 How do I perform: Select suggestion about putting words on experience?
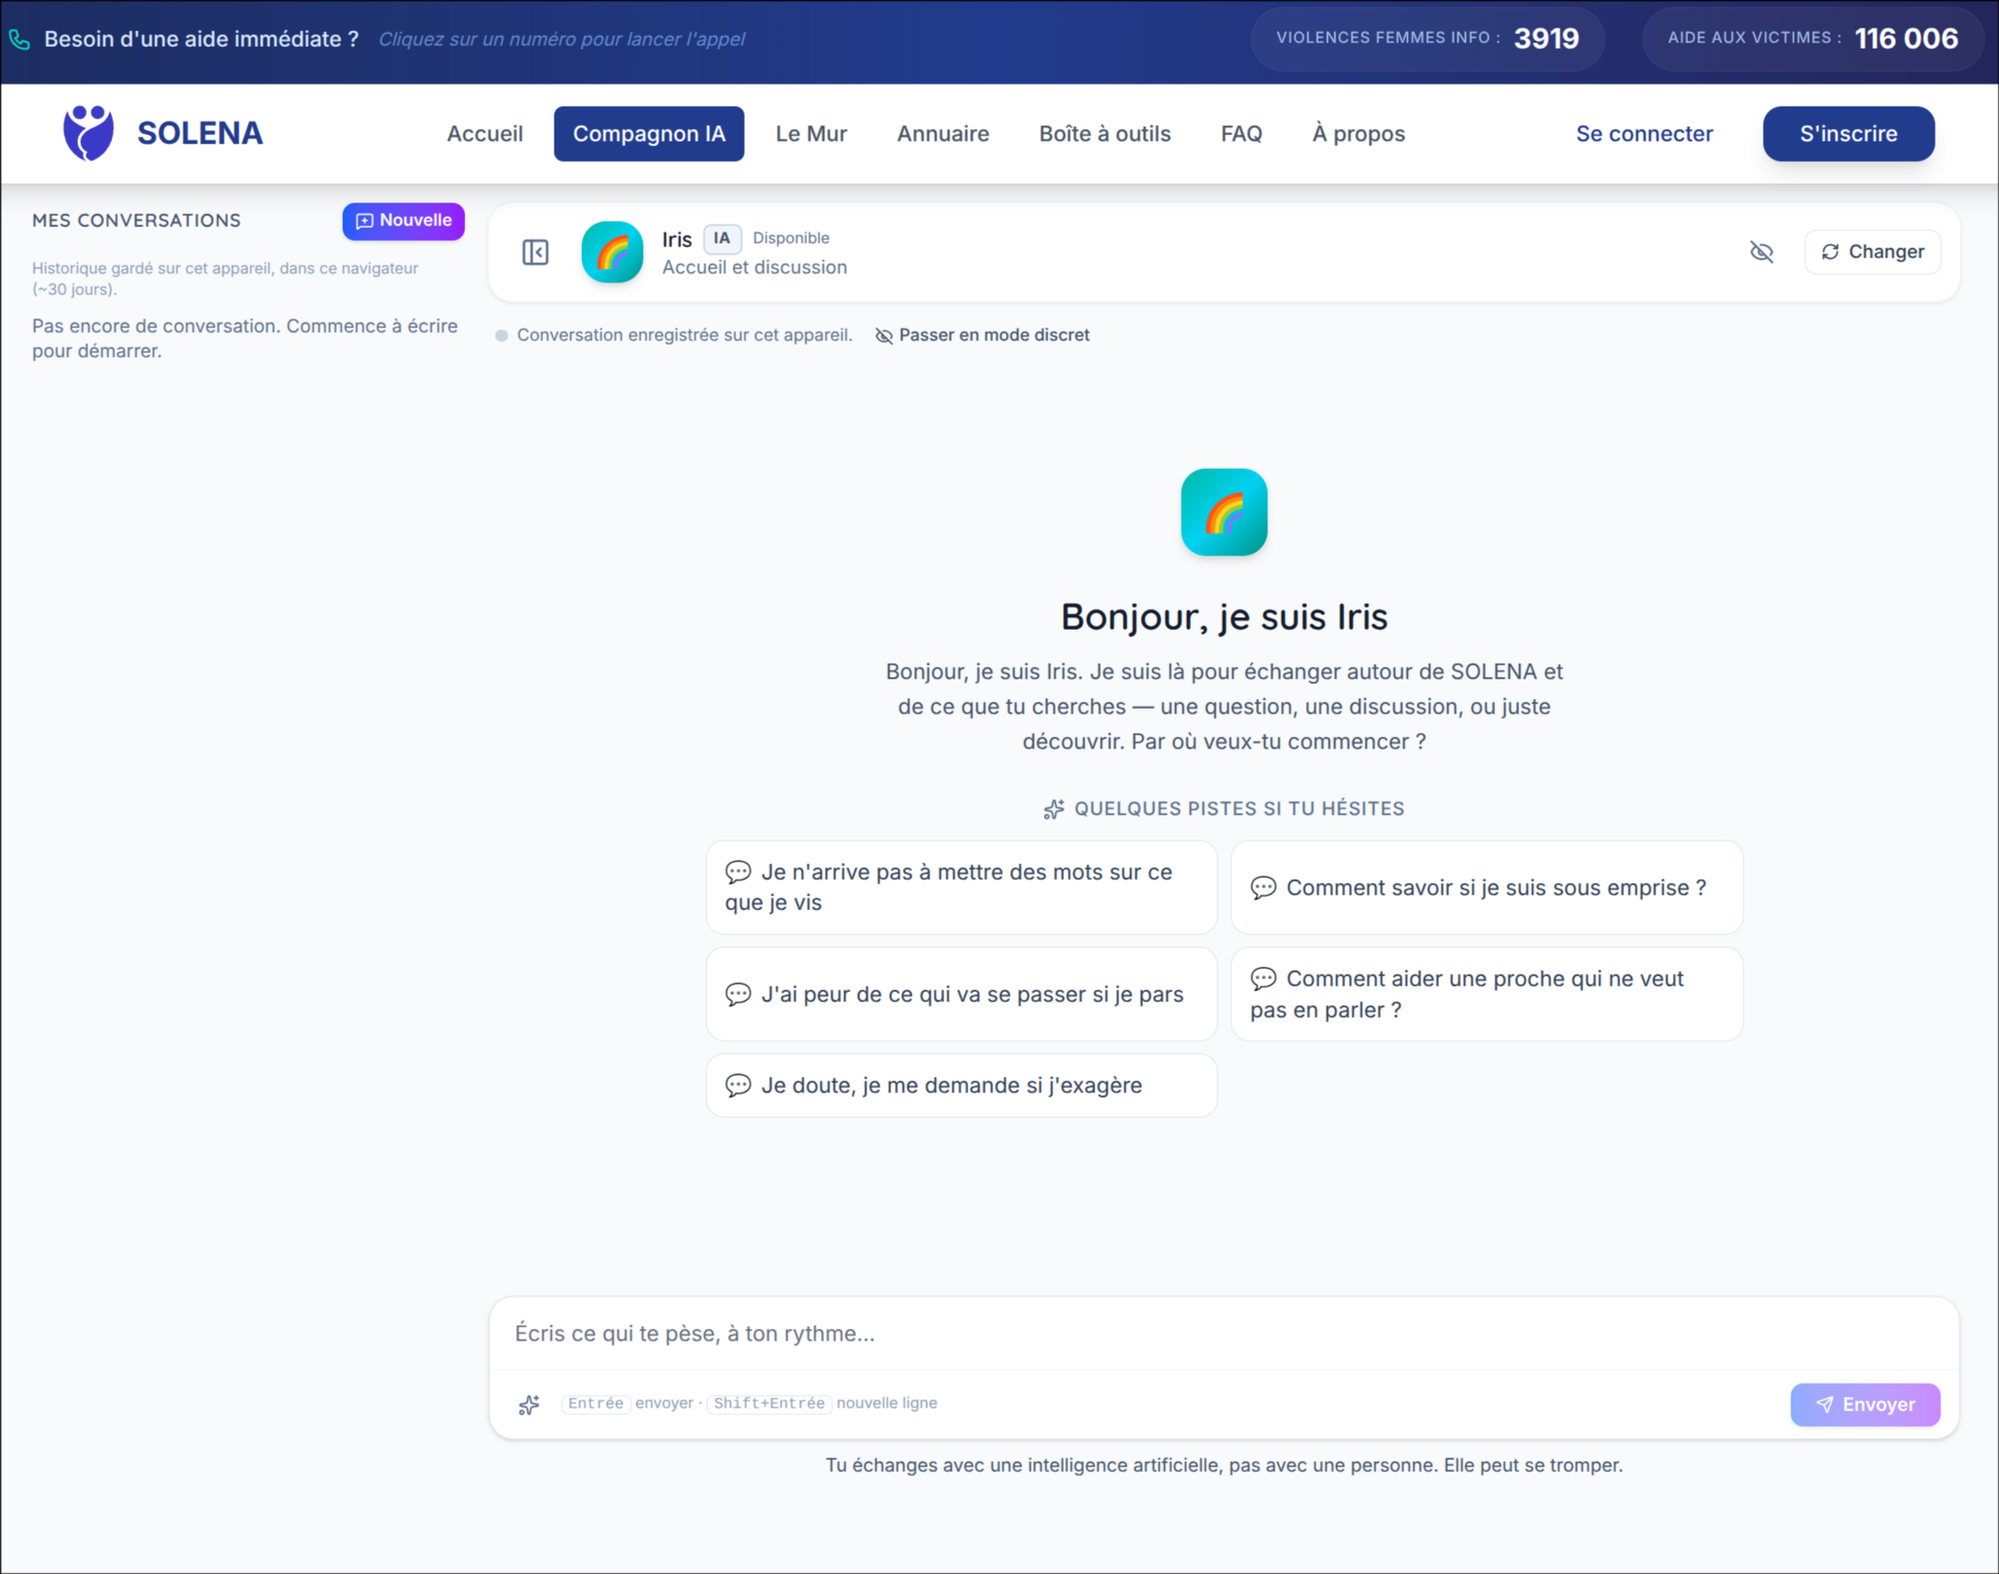961,887
